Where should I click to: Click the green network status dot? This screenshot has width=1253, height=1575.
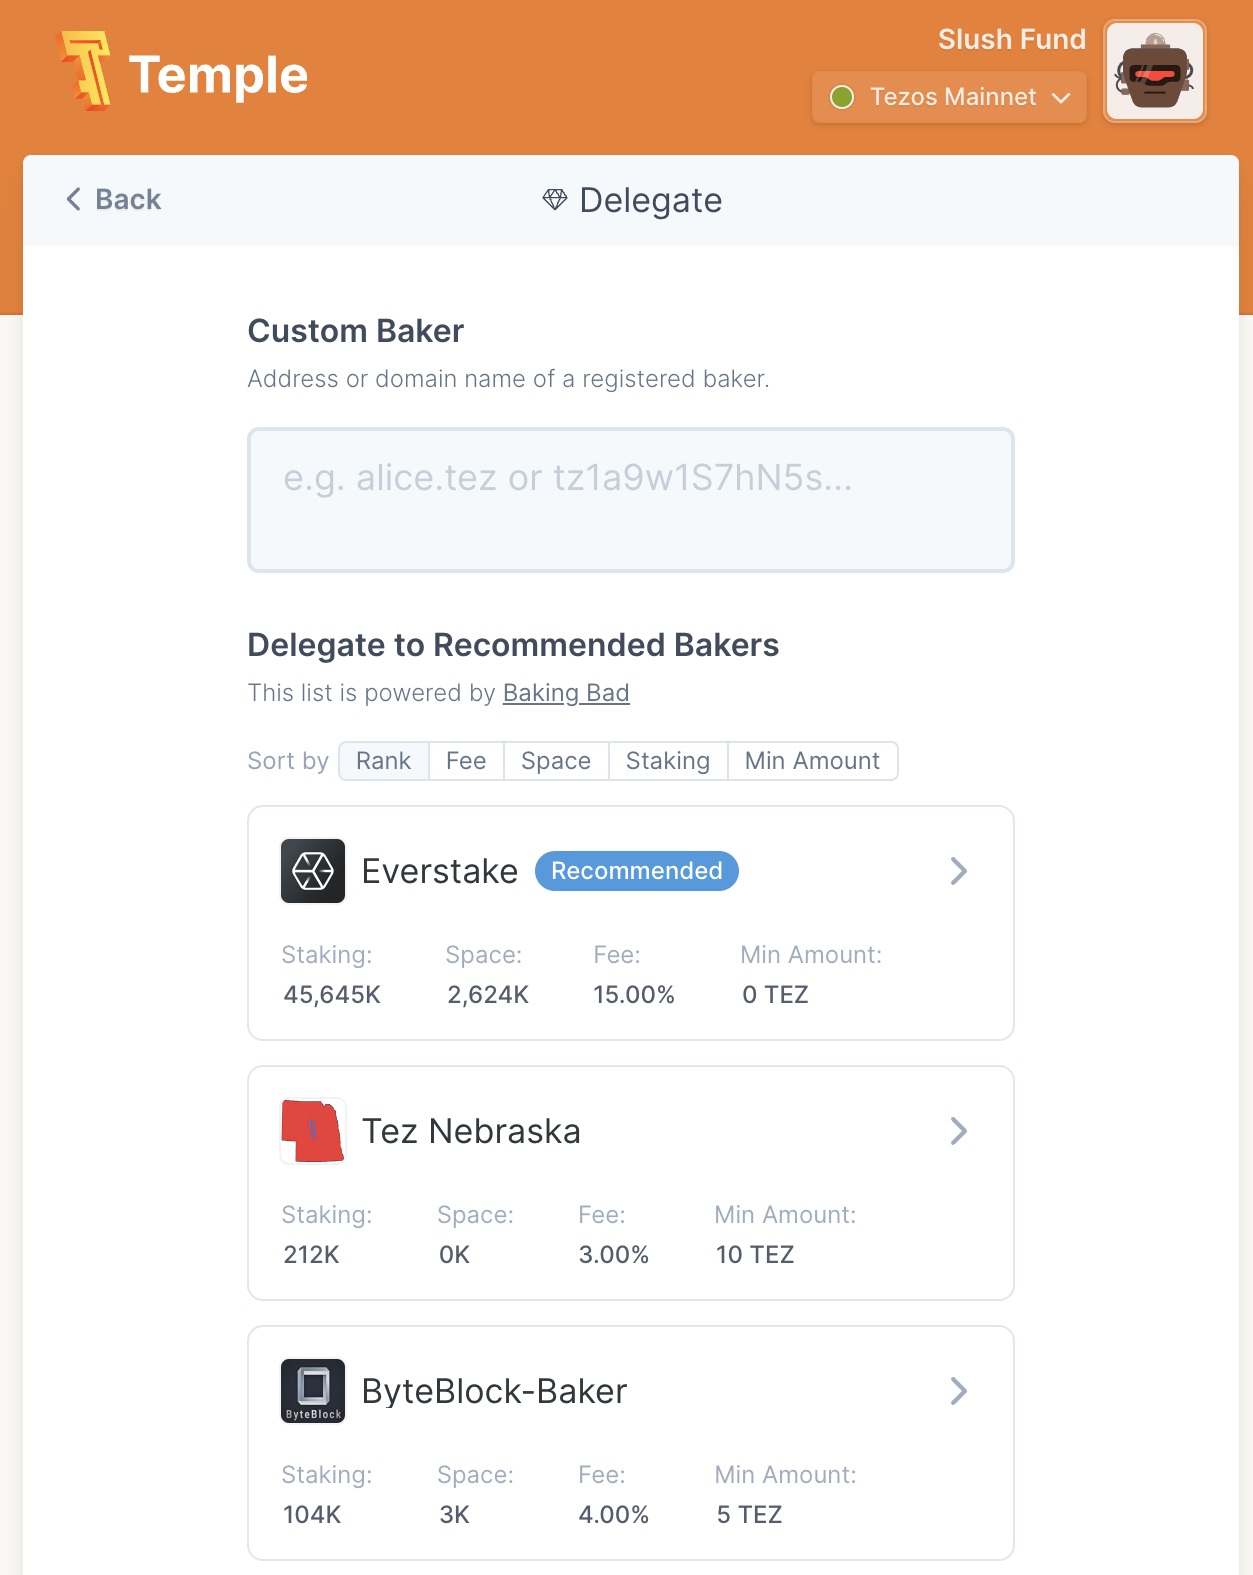click(842, 97)
